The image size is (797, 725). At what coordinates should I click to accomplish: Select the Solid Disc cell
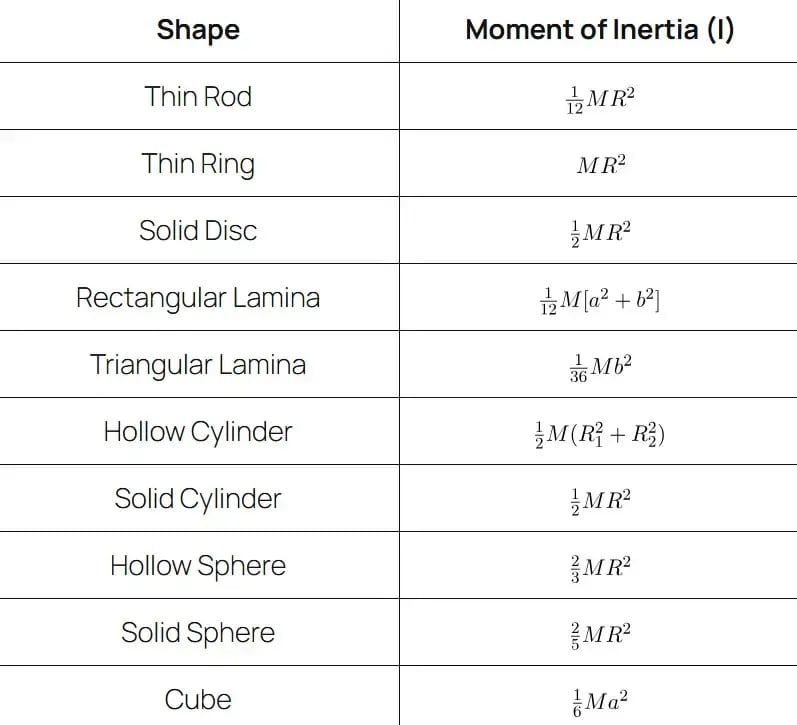(x=198, y=230)
